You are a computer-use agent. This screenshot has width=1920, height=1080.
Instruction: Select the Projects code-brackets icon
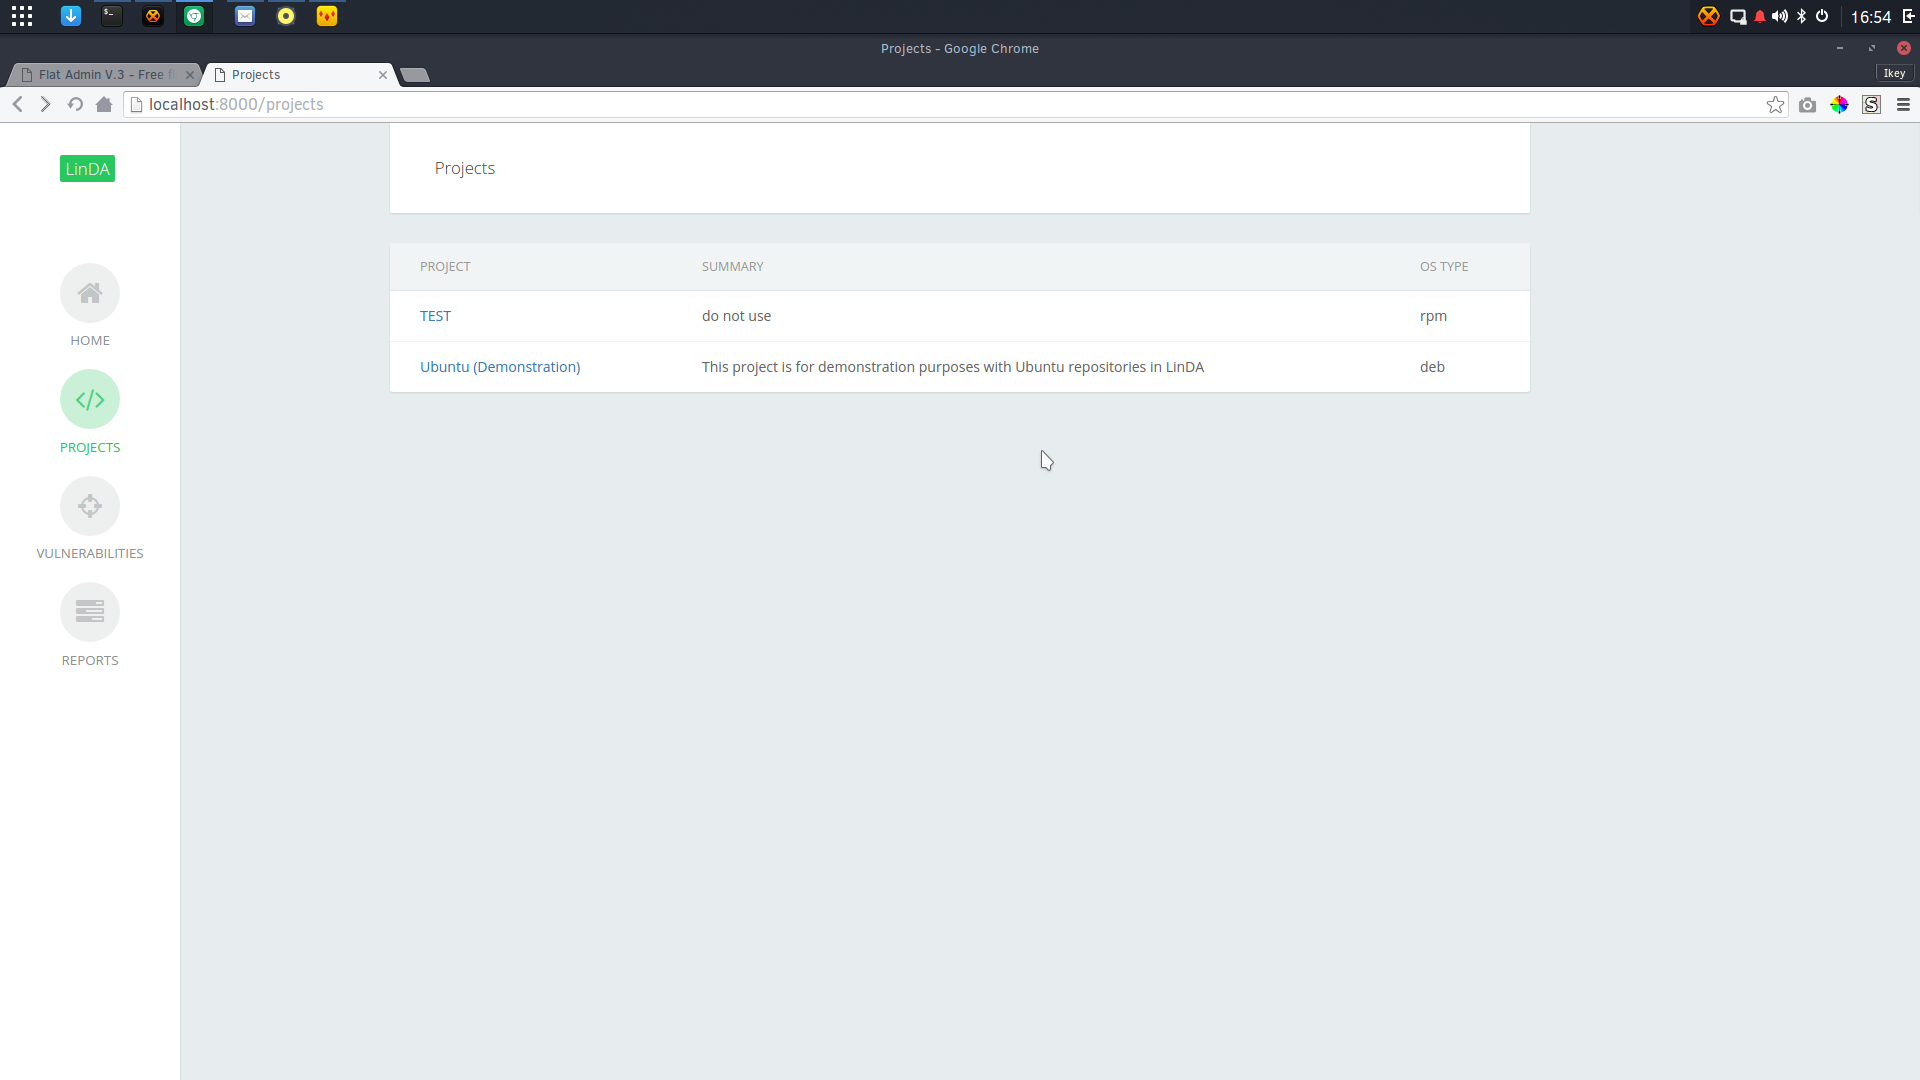[x=90, y=400]
